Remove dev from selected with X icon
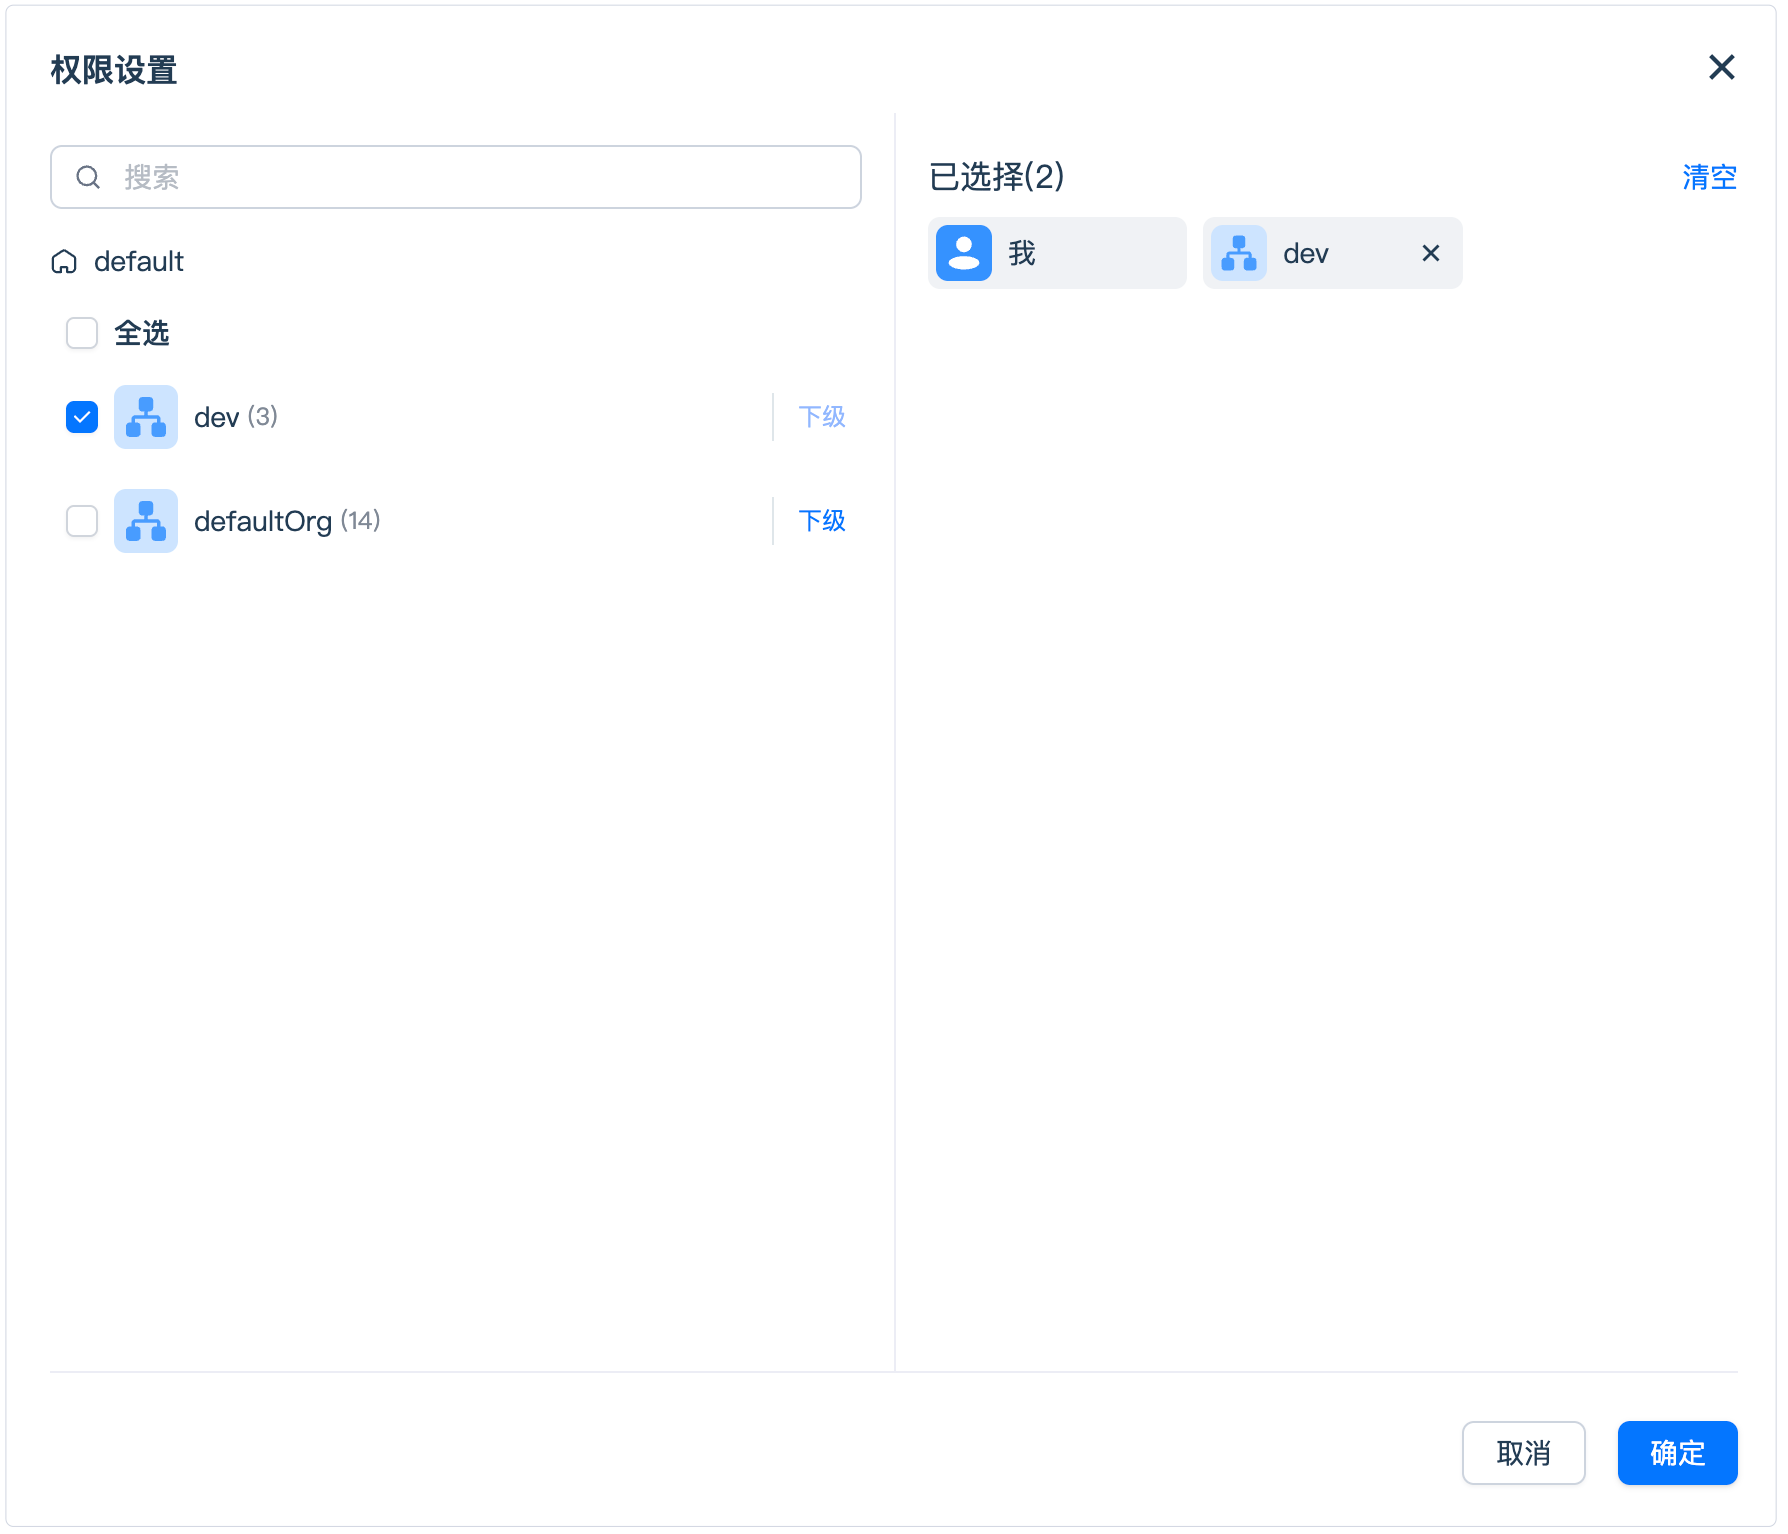This screenshot has width=1788, height=1534. pos(1430,253)
